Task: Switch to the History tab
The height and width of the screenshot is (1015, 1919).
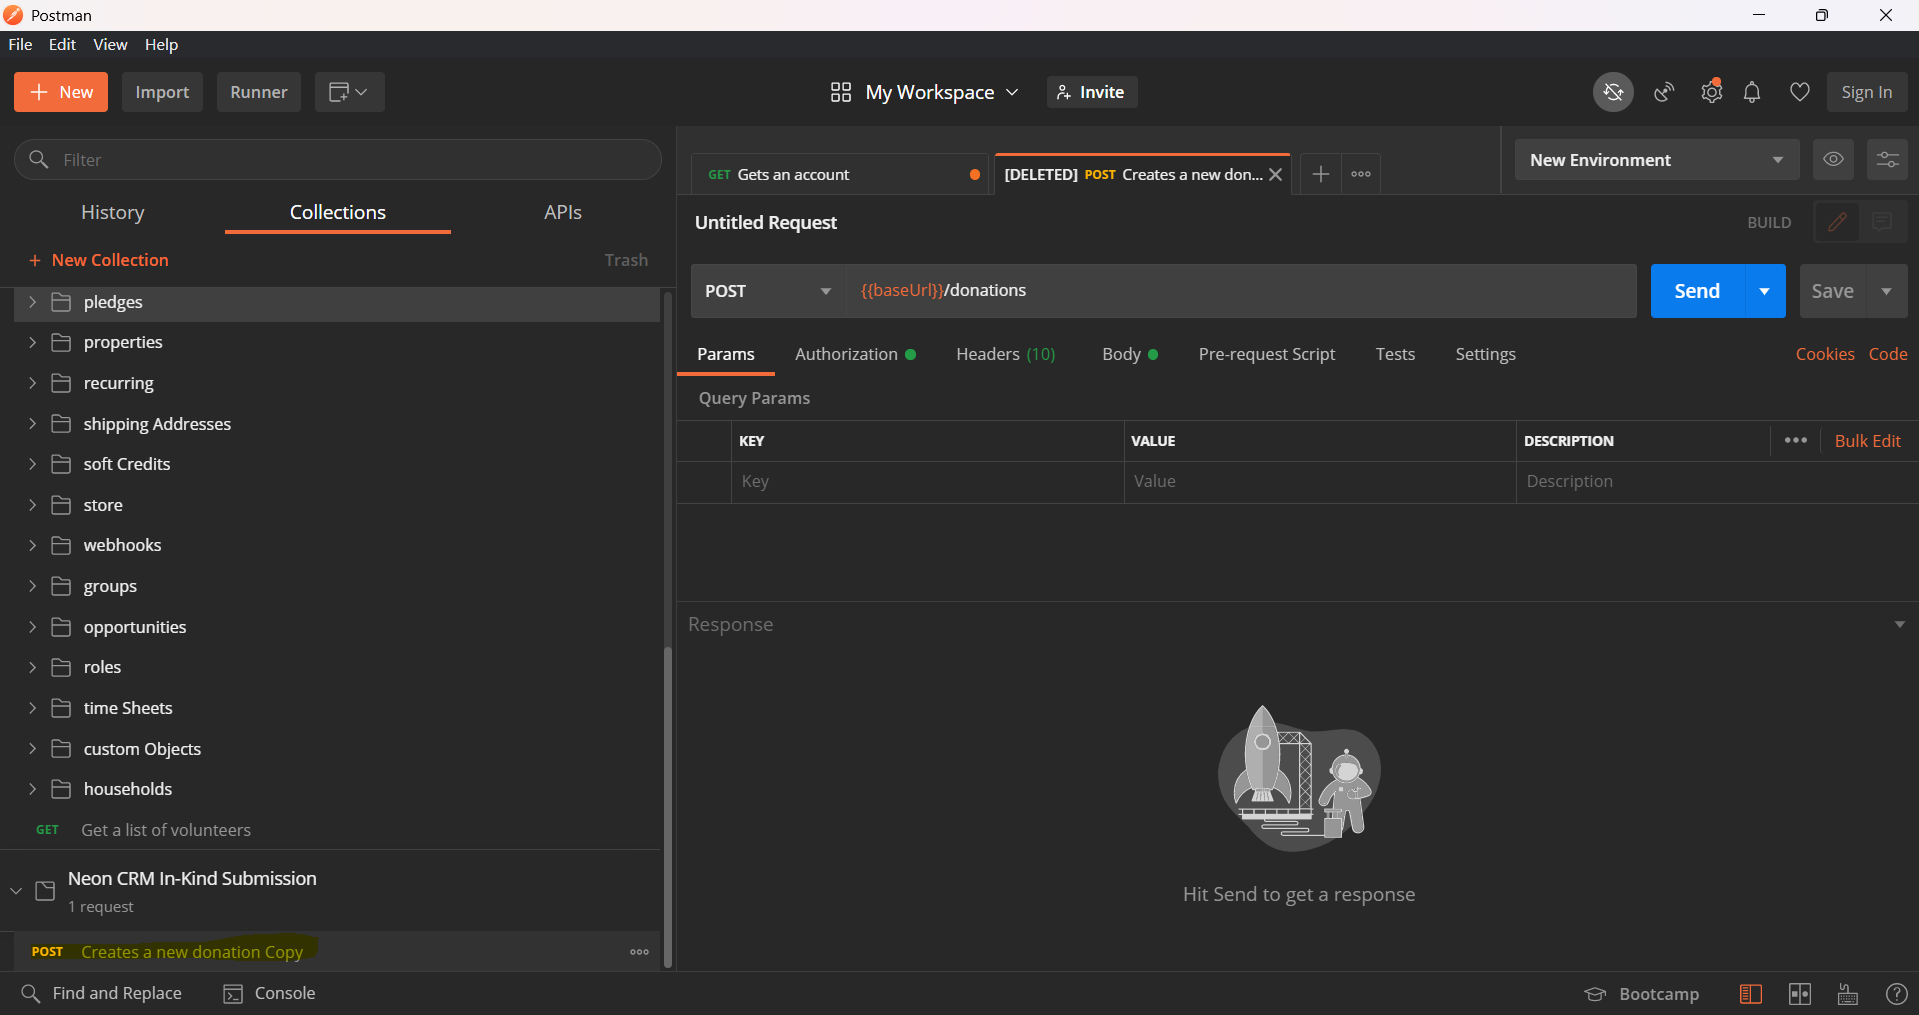Action: pos(113,212)
